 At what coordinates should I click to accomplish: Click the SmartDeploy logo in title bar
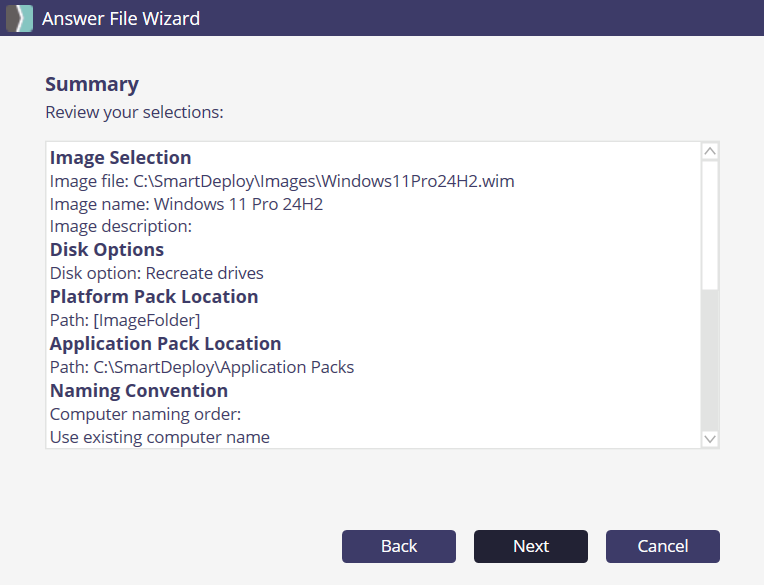(20, 18)
